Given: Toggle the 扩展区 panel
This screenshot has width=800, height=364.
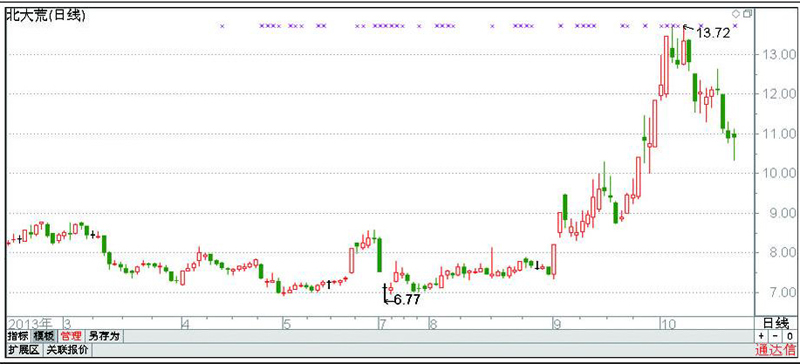Looking at the screenshot, I should (x=23, y=350).
